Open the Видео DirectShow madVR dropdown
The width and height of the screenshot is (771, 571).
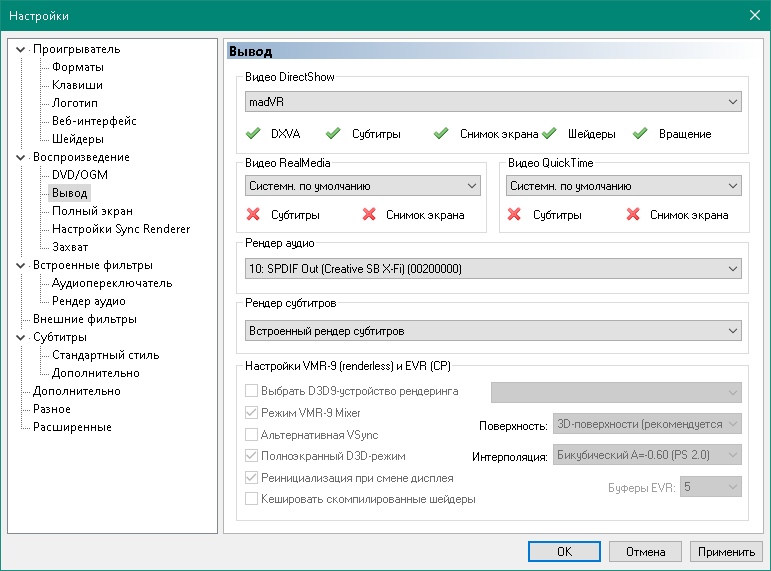[x=493, y=102]
